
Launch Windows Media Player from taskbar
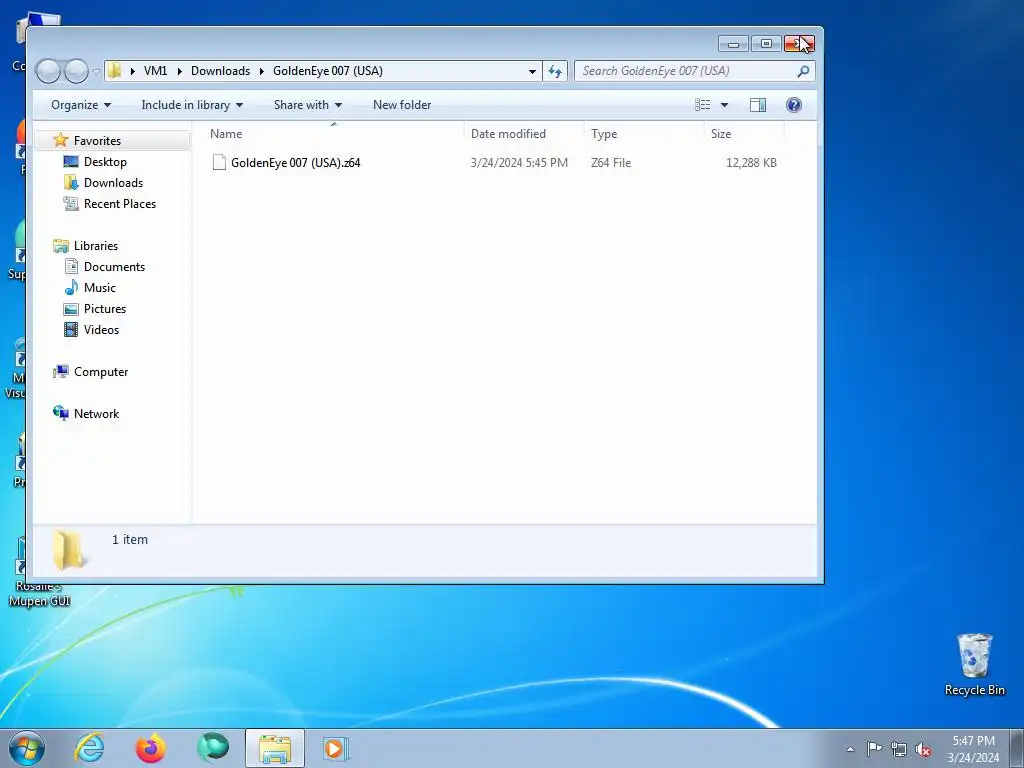pyautogui.click(x=336, y=748)
